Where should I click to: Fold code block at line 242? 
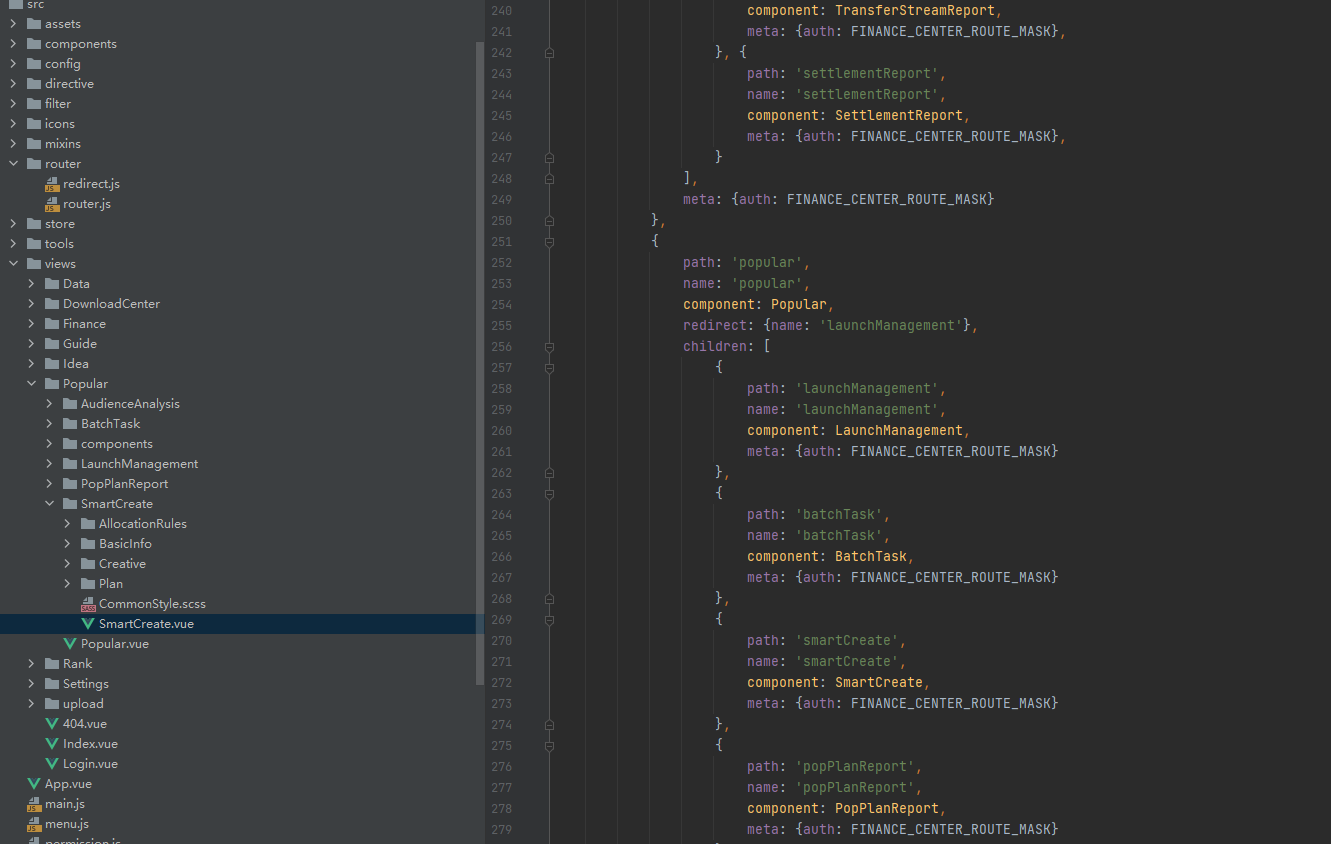point(549,52)
